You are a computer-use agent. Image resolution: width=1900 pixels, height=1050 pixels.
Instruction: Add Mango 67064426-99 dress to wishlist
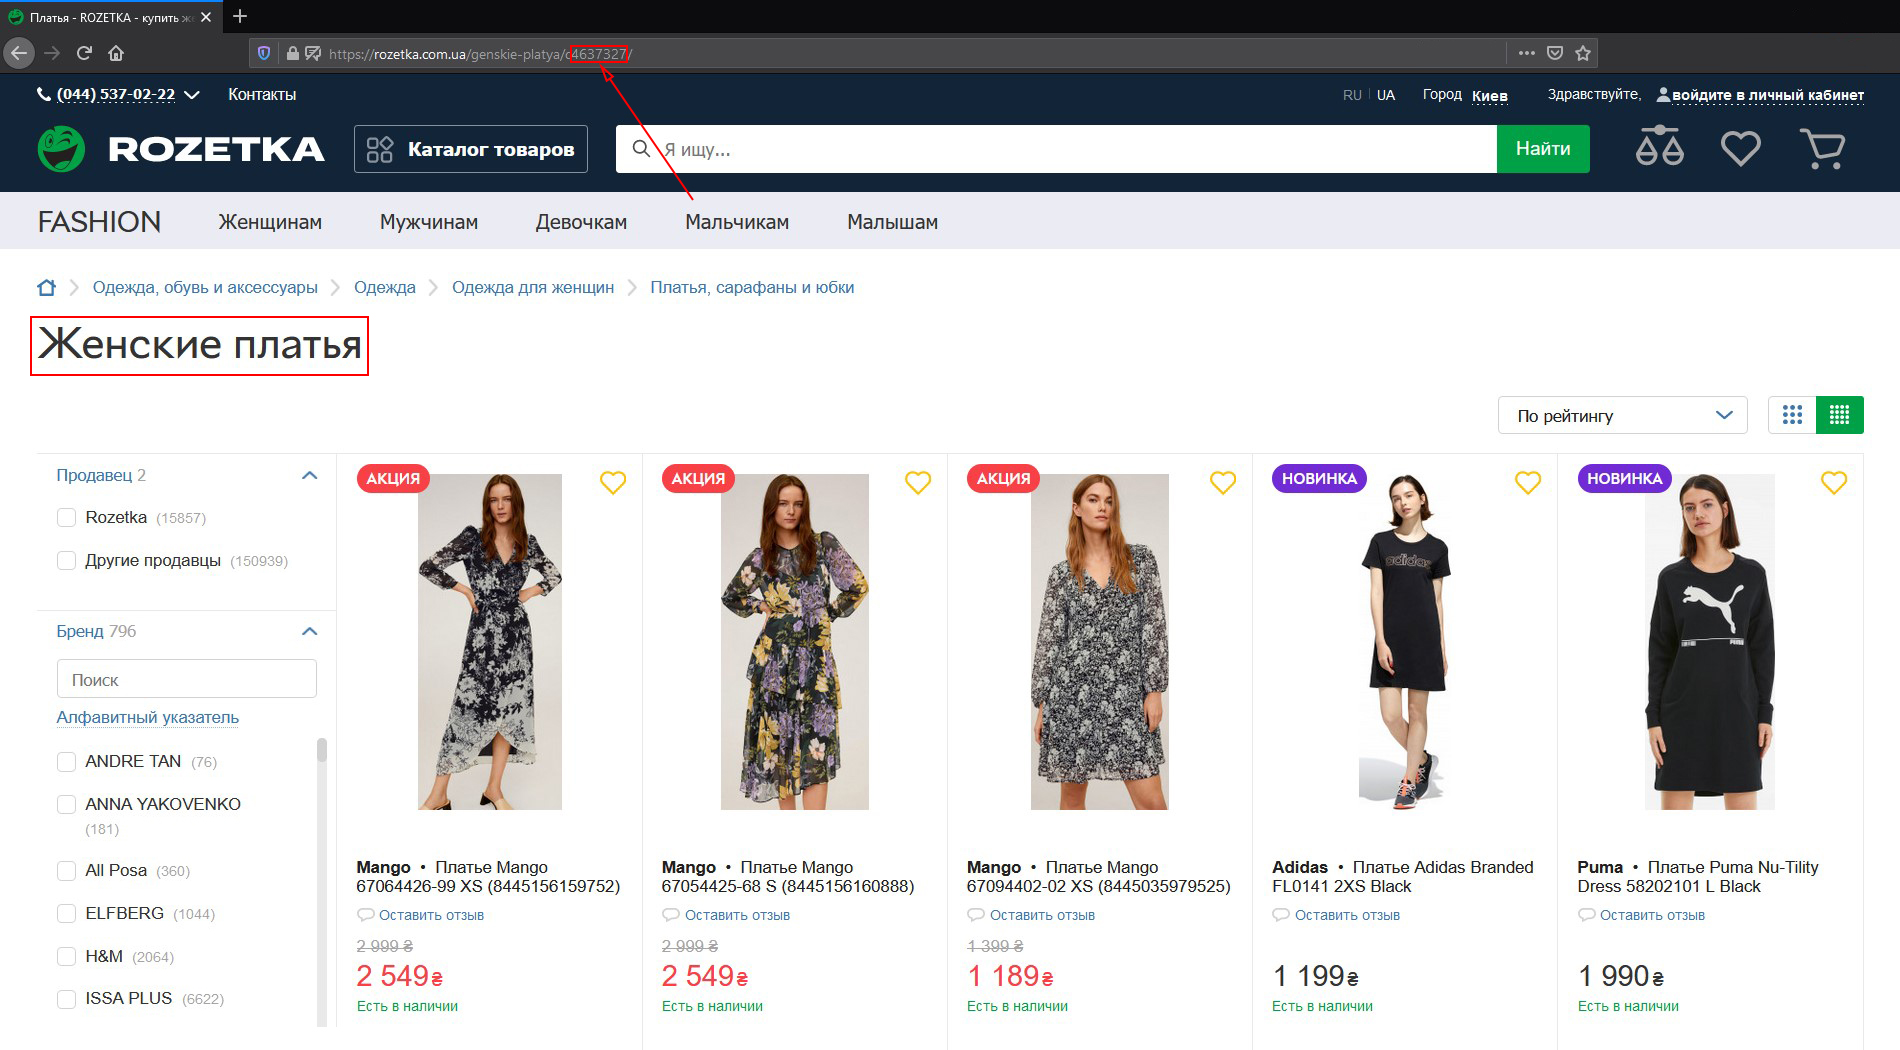pos(613,483)
